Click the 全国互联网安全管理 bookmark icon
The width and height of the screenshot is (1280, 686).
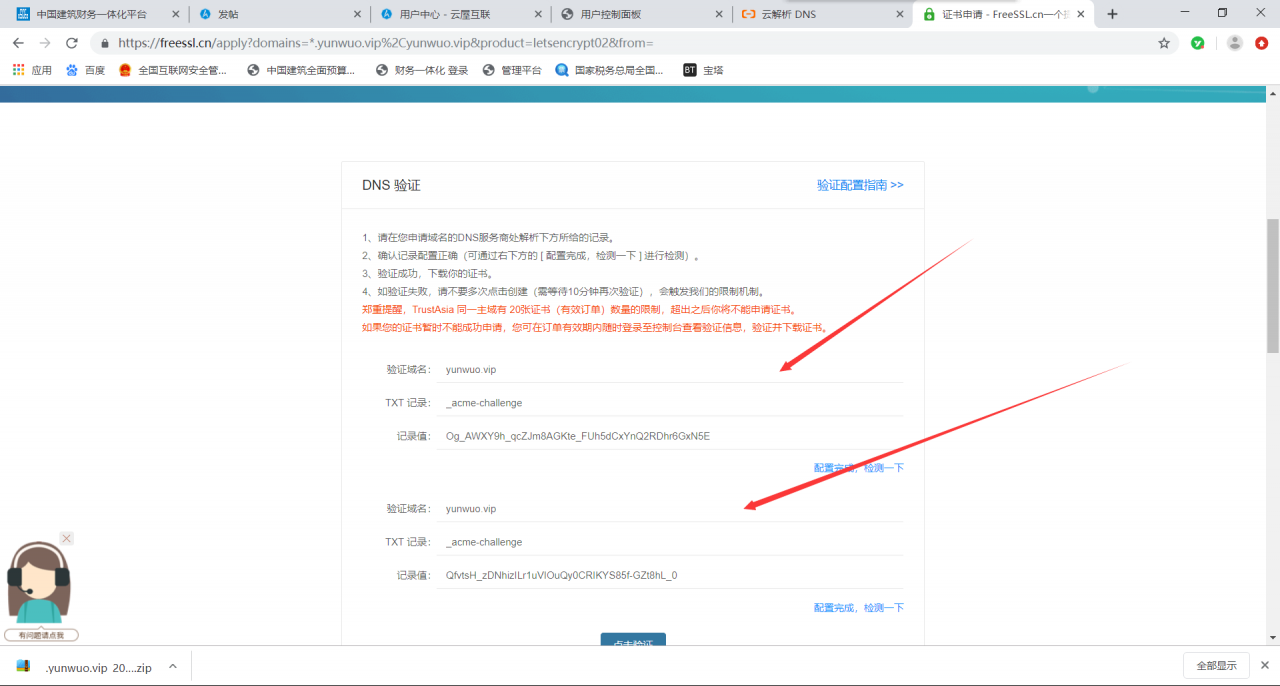click(x=124, y=69)
